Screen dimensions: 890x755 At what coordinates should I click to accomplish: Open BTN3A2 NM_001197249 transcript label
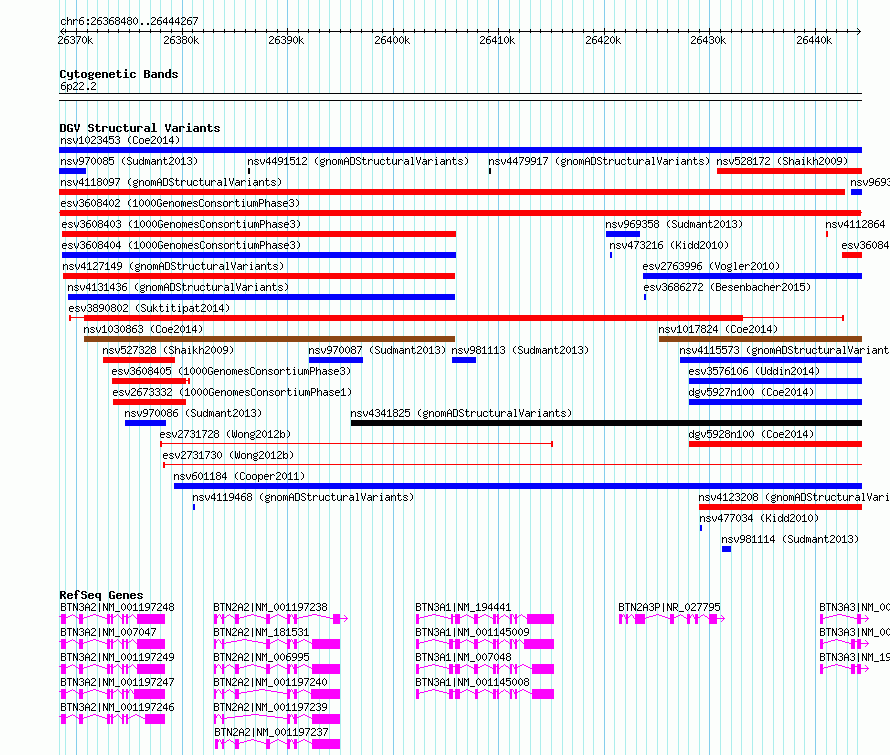(117, 657)
